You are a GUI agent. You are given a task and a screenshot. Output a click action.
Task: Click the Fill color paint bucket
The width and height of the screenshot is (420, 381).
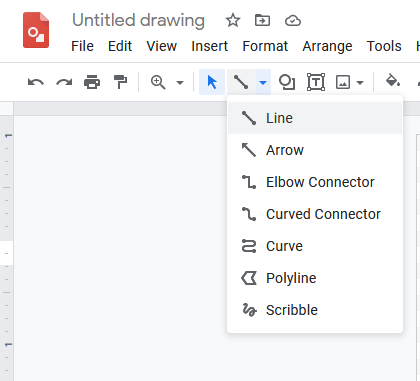[x=393, y=81]
